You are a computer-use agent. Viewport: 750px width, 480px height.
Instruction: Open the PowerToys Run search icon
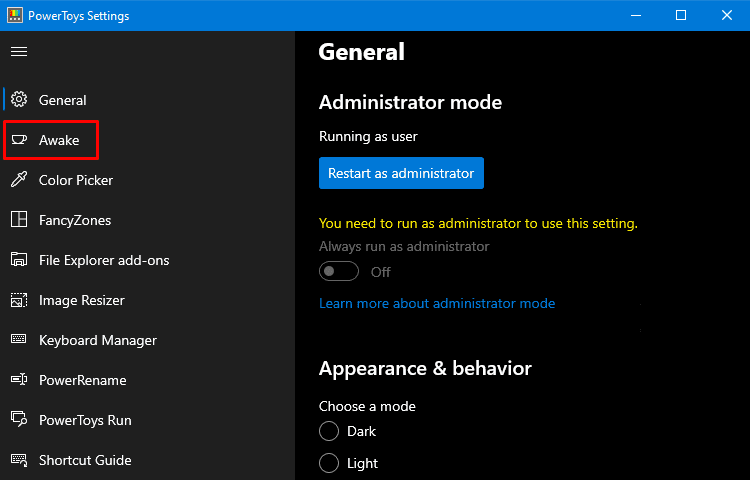click(19, 419)
